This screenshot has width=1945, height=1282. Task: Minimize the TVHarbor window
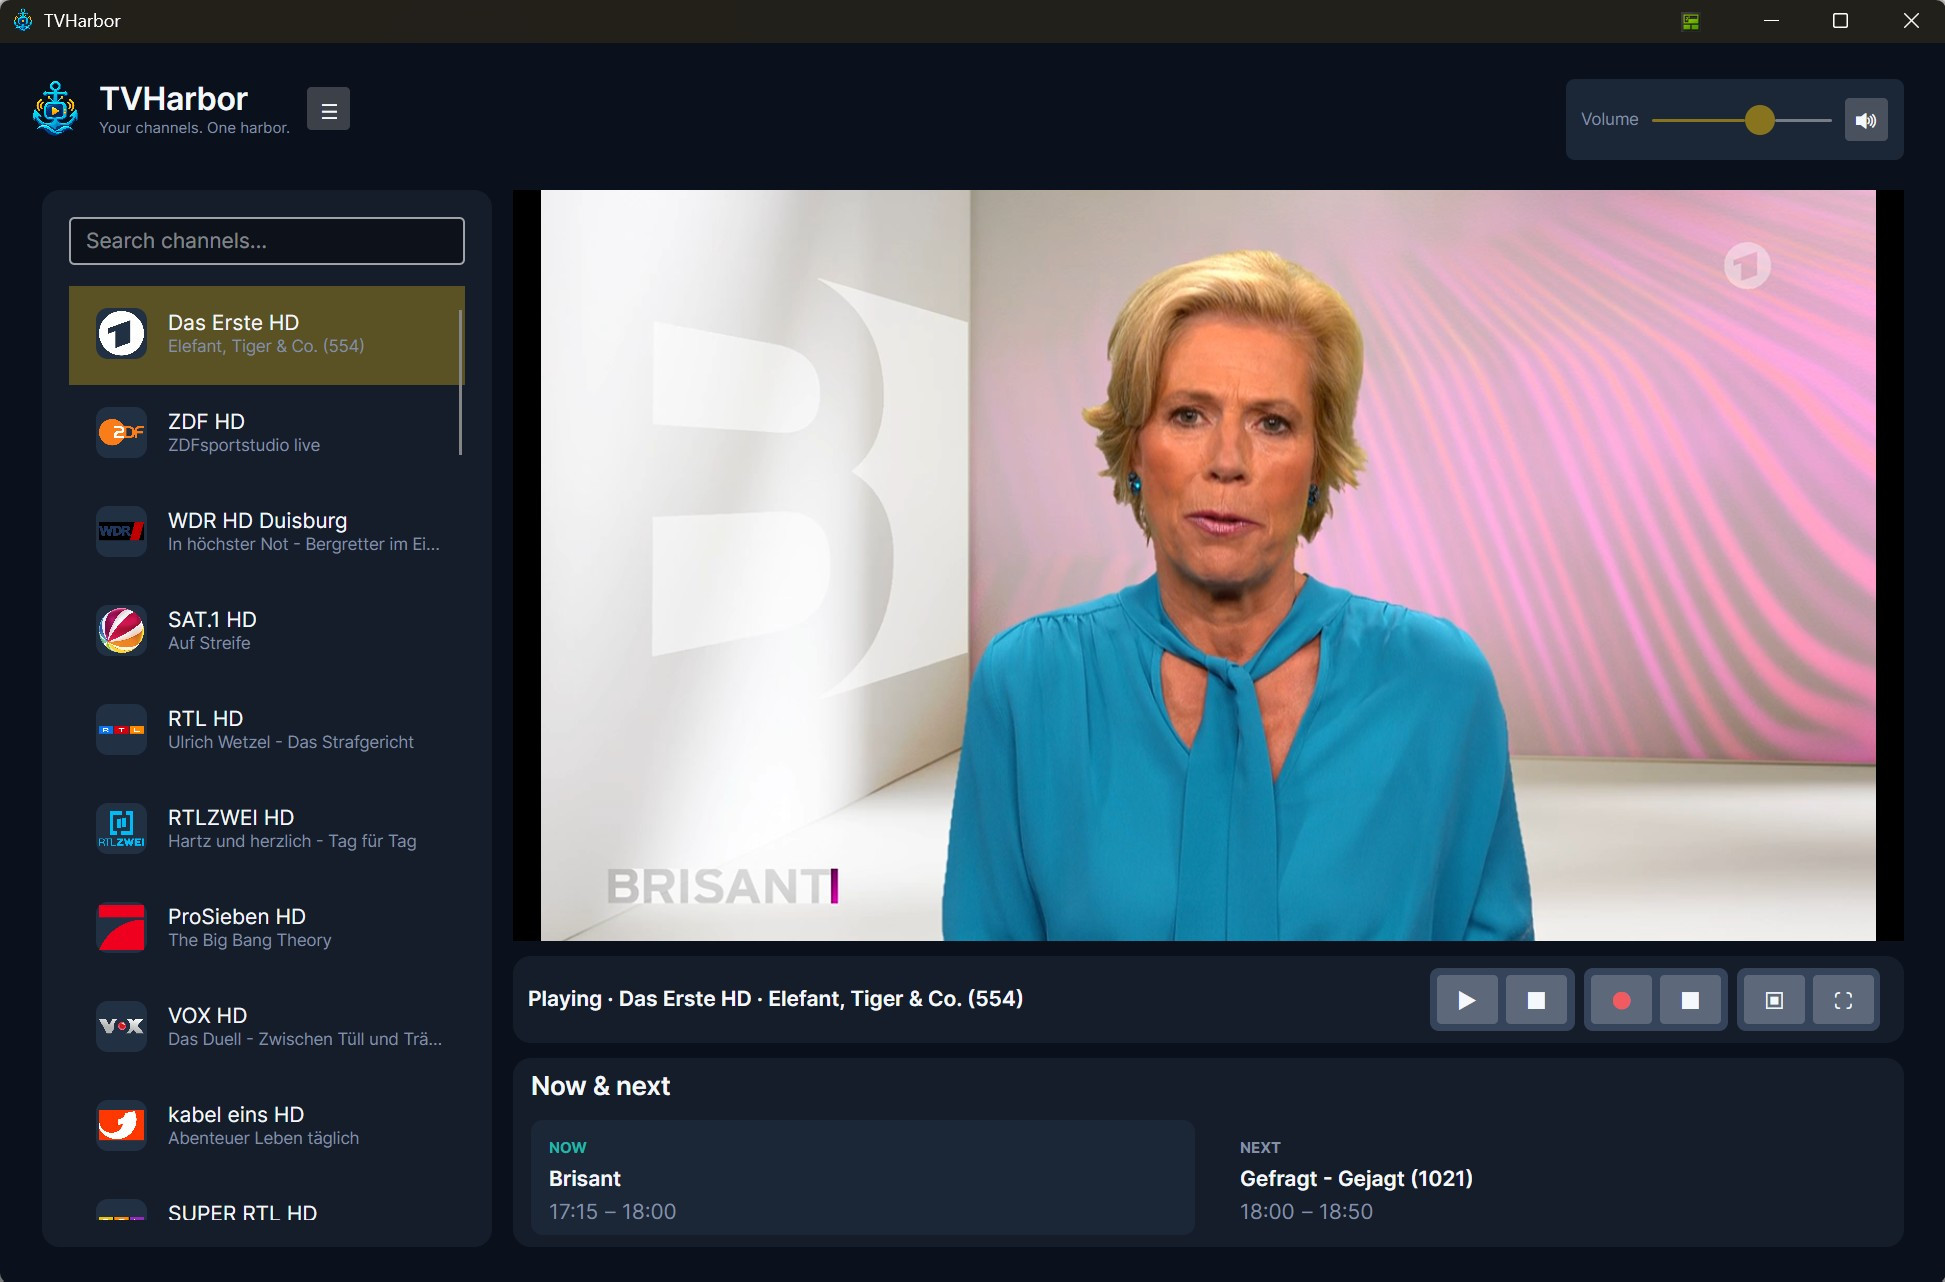pos(1771,21)
